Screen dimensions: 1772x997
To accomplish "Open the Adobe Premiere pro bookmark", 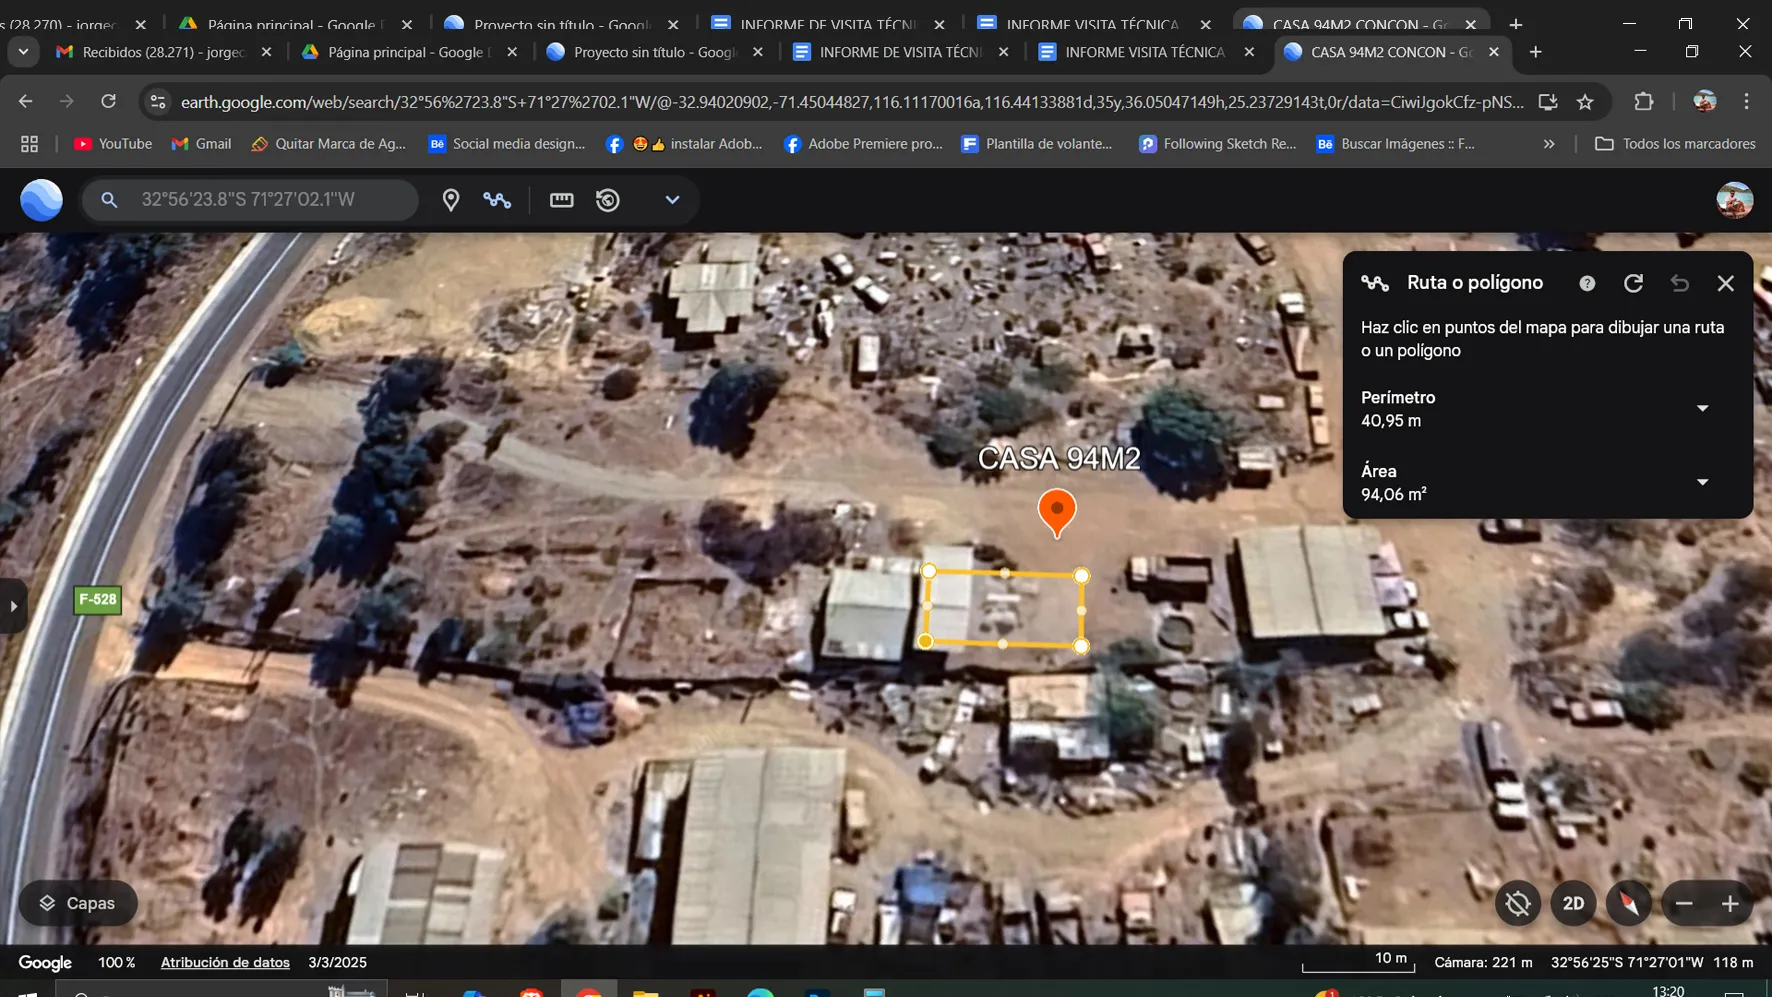I will coord(864,144).
